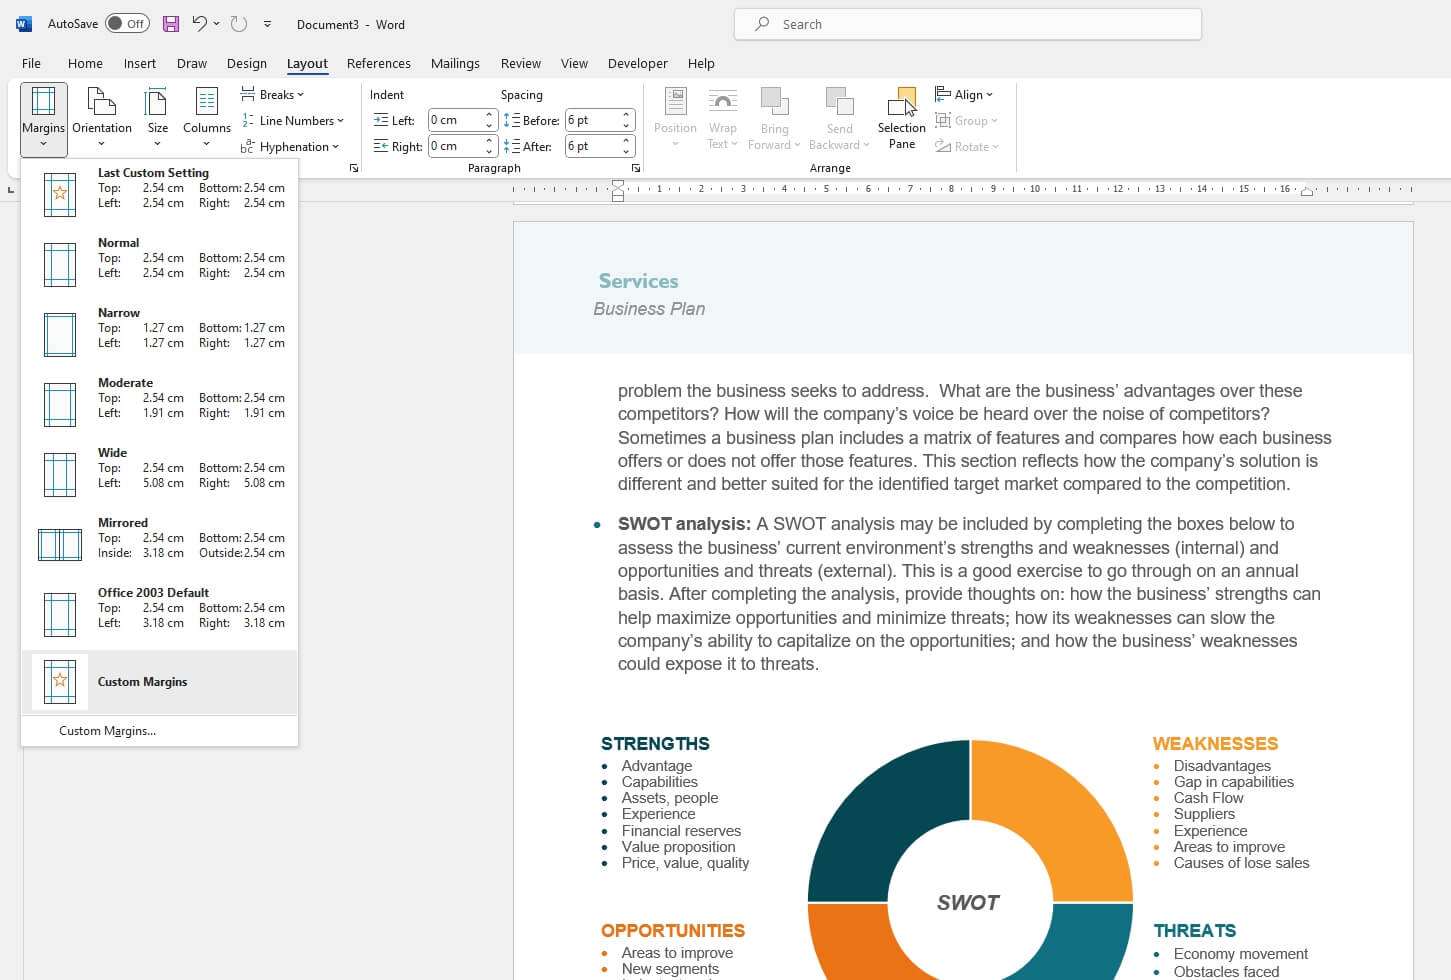Click Custom Margins at menu bottom

(106, 730)
